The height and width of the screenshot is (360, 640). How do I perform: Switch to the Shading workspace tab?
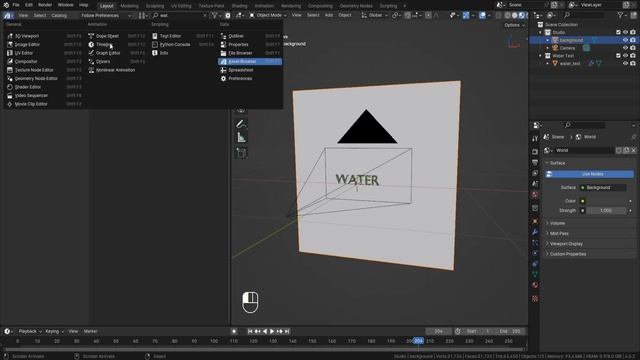pyautogui.click(x=239, y=6)
